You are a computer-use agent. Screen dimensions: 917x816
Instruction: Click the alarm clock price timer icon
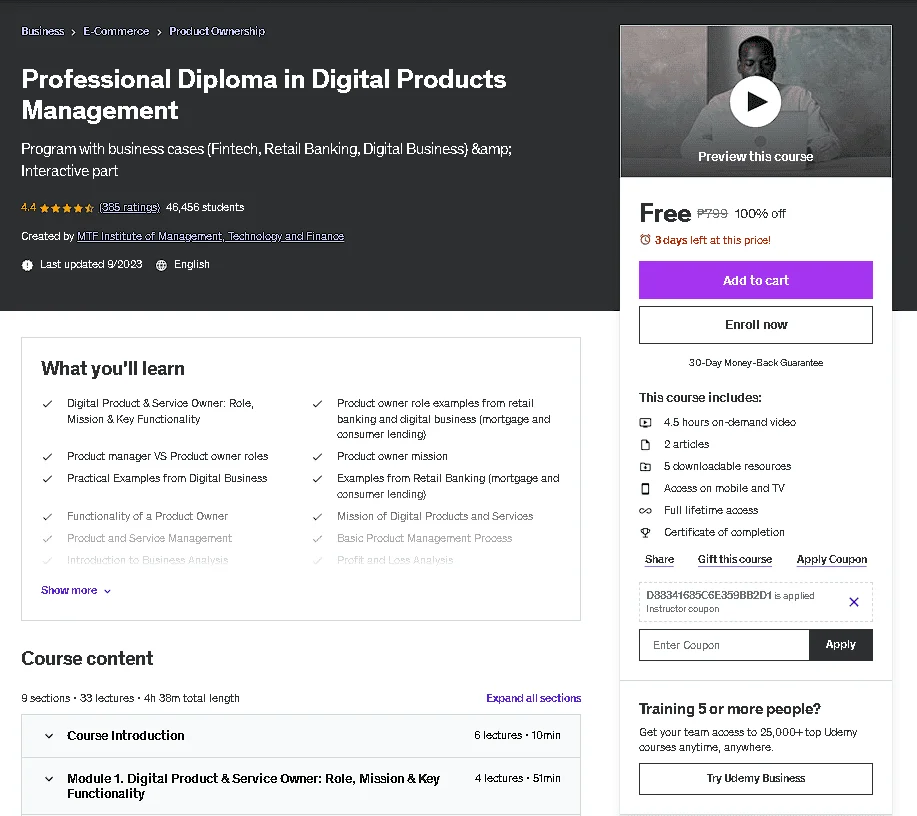[645, 240]
